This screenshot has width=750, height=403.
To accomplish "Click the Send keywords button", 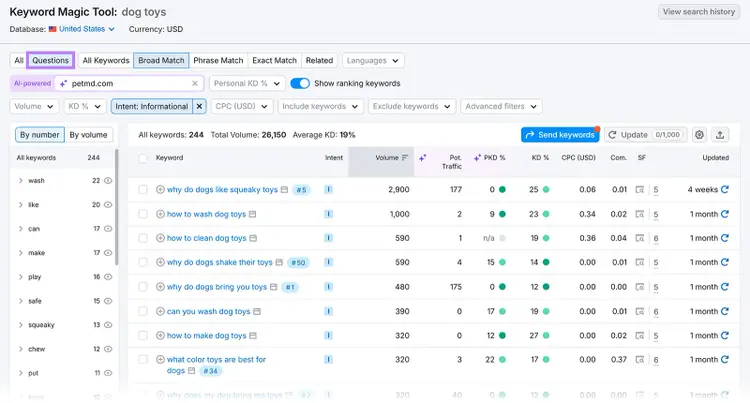I will coord(560,135).
